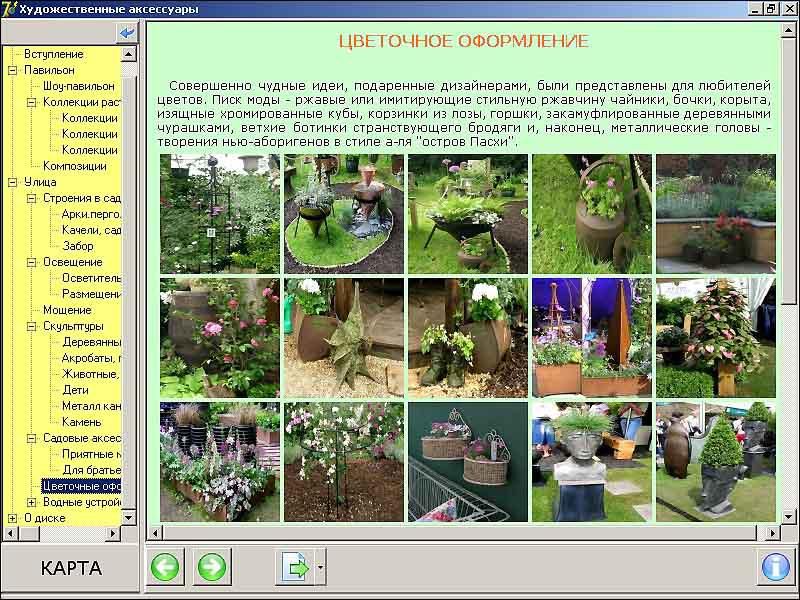Expand the О диске node
Screen dimensions: 800x600
(13, 518)
